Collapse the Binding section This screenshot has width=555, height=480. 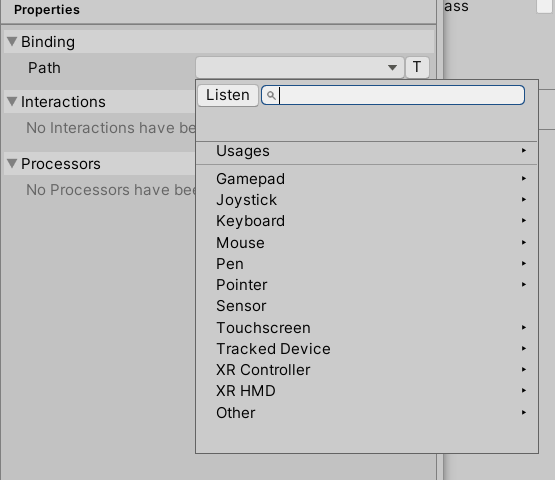coord(12,42)
